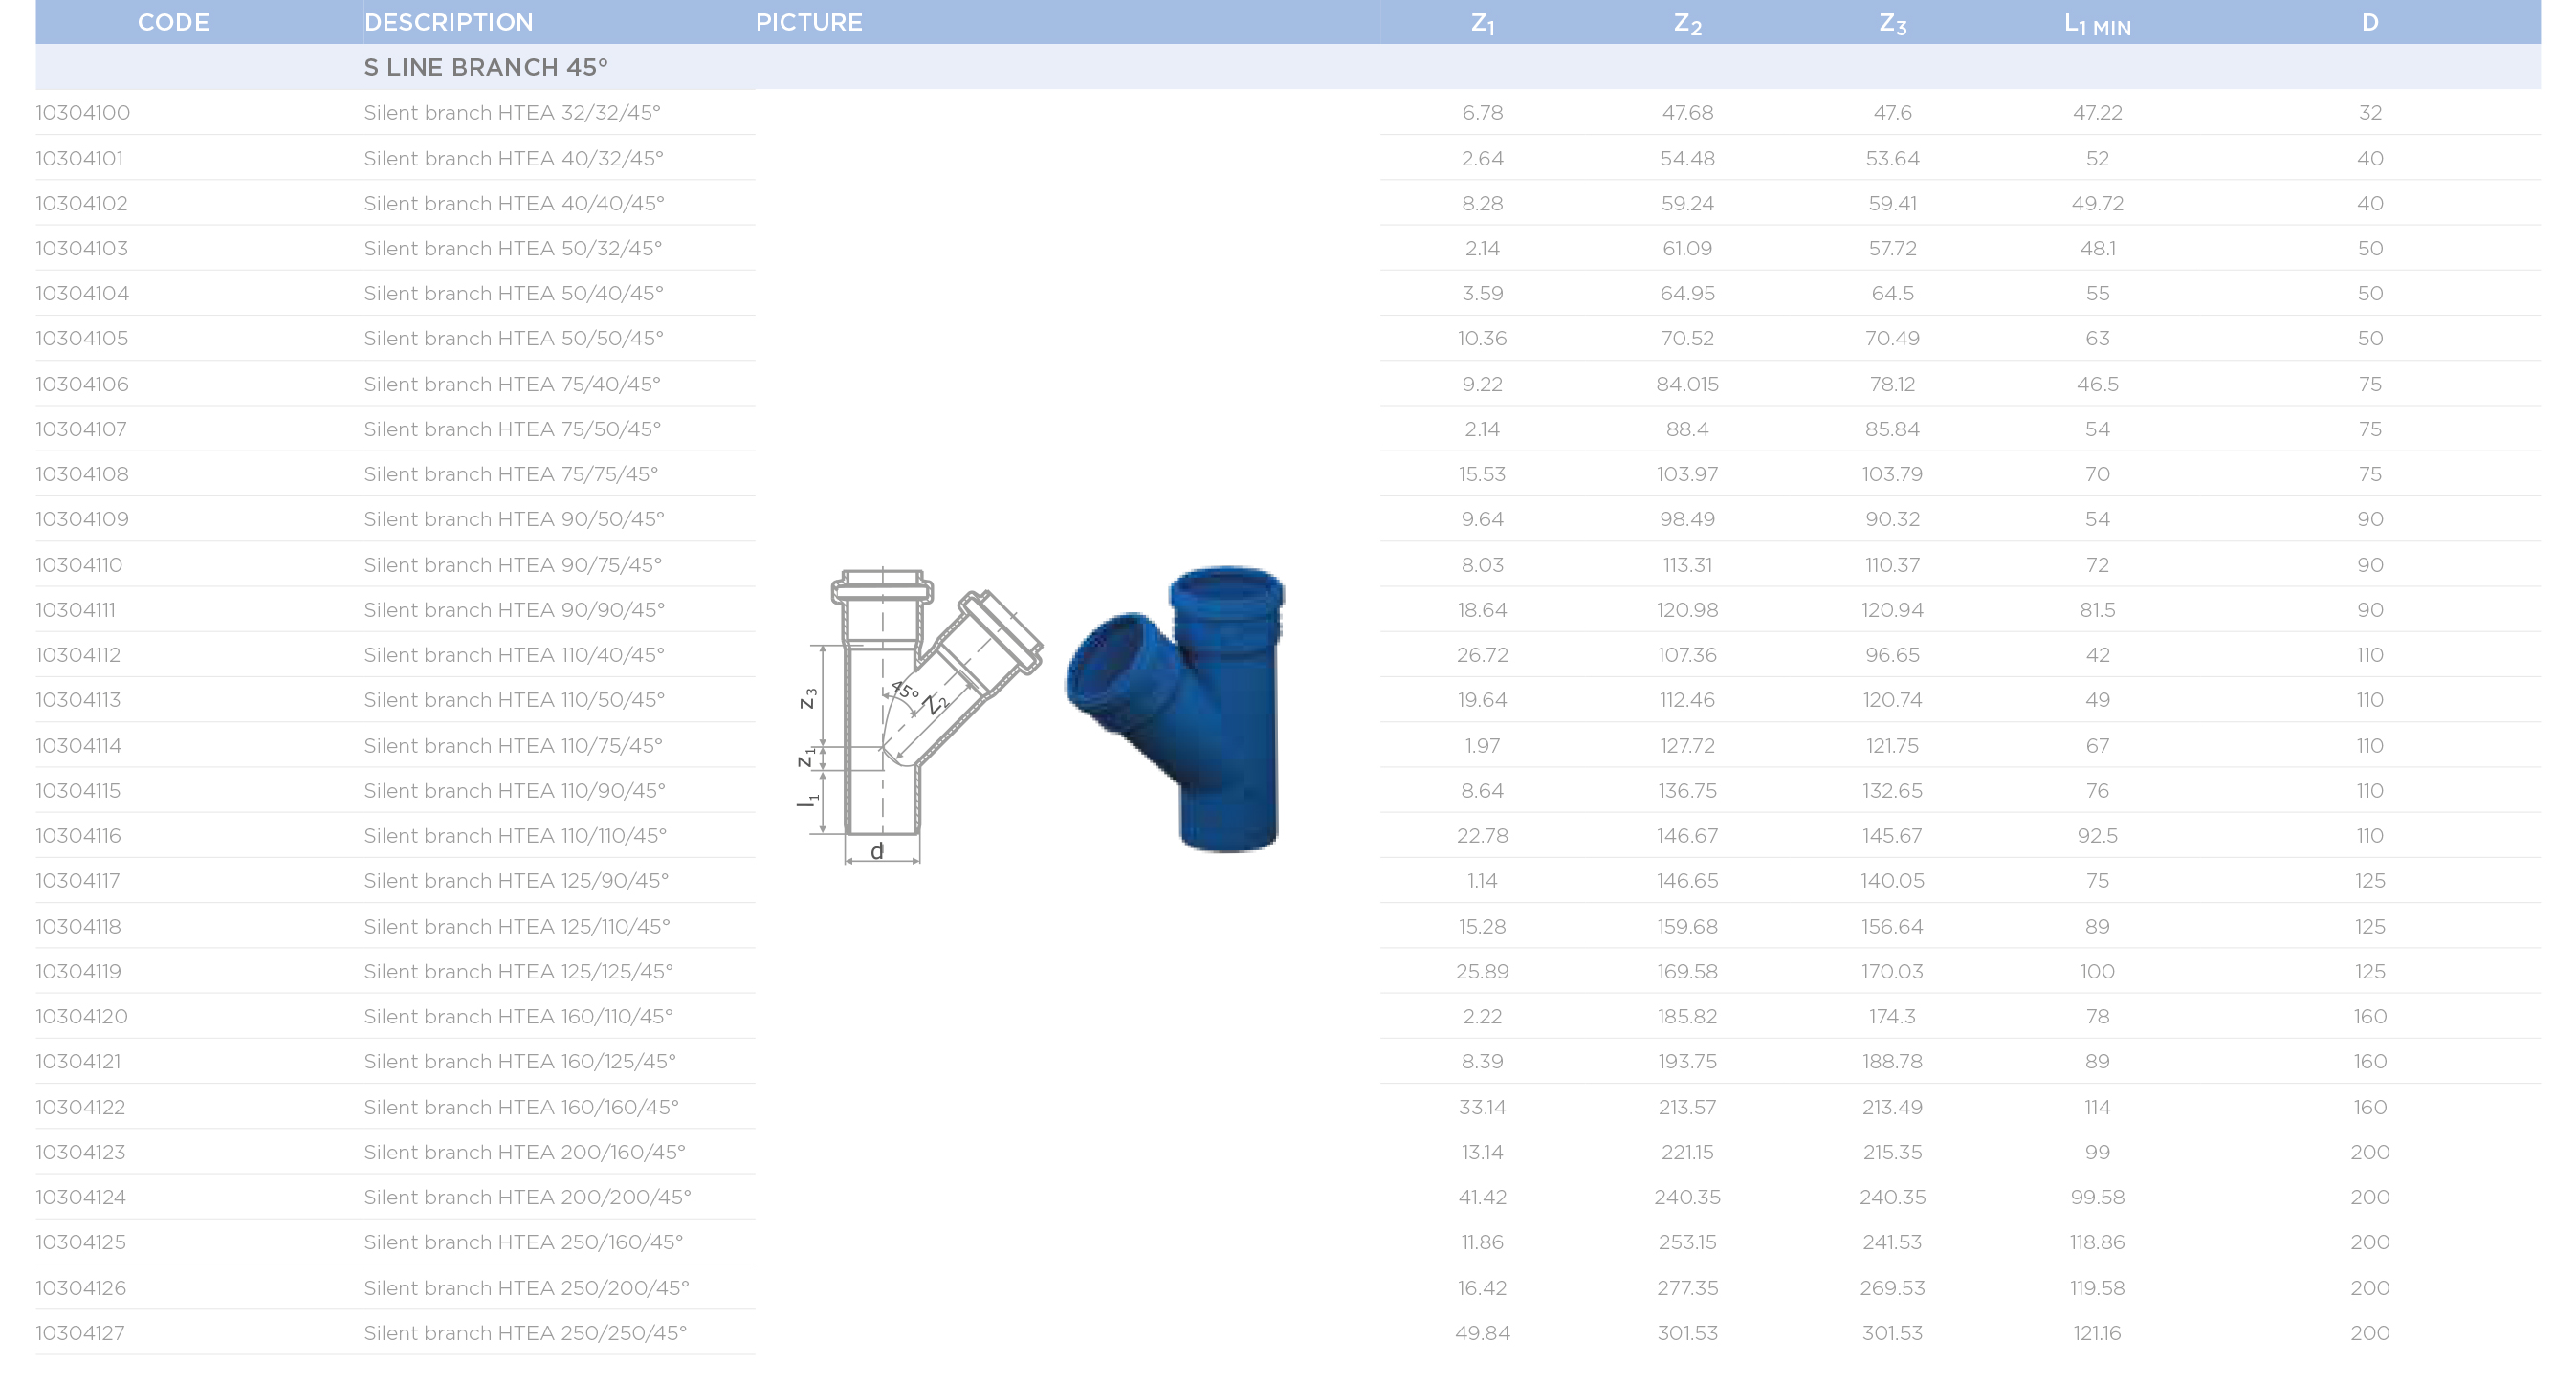Viewport: 2576px width, 1385px height.
Task: Click L1 MIN value 92.5
Action: 2097,835
